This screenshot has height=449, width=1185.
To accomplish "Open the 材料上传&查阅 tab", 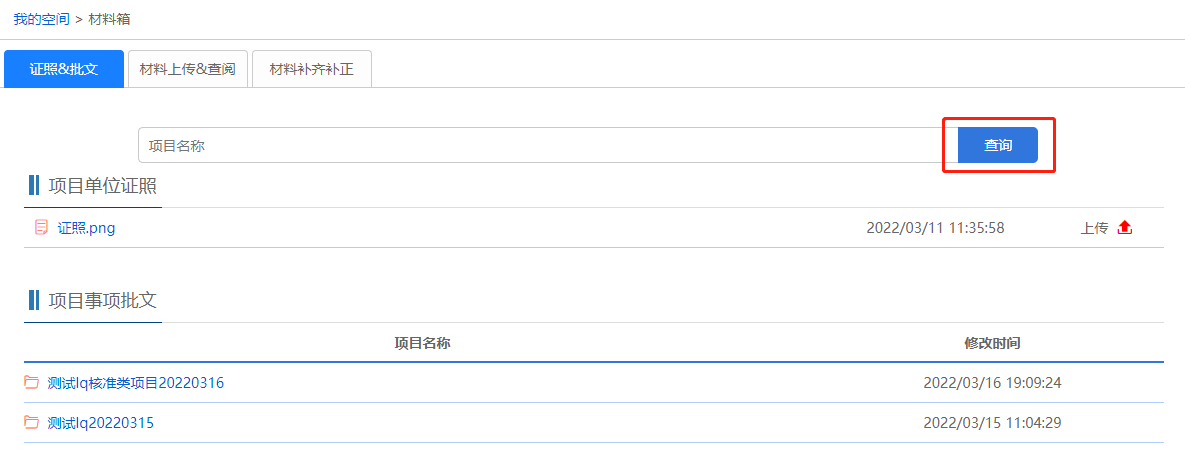I will 188,69.
